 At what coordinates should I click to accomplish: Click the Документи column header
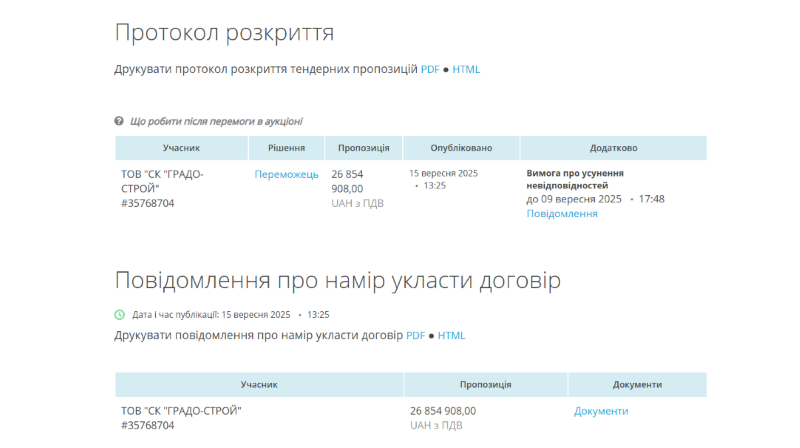pos(637,384)
